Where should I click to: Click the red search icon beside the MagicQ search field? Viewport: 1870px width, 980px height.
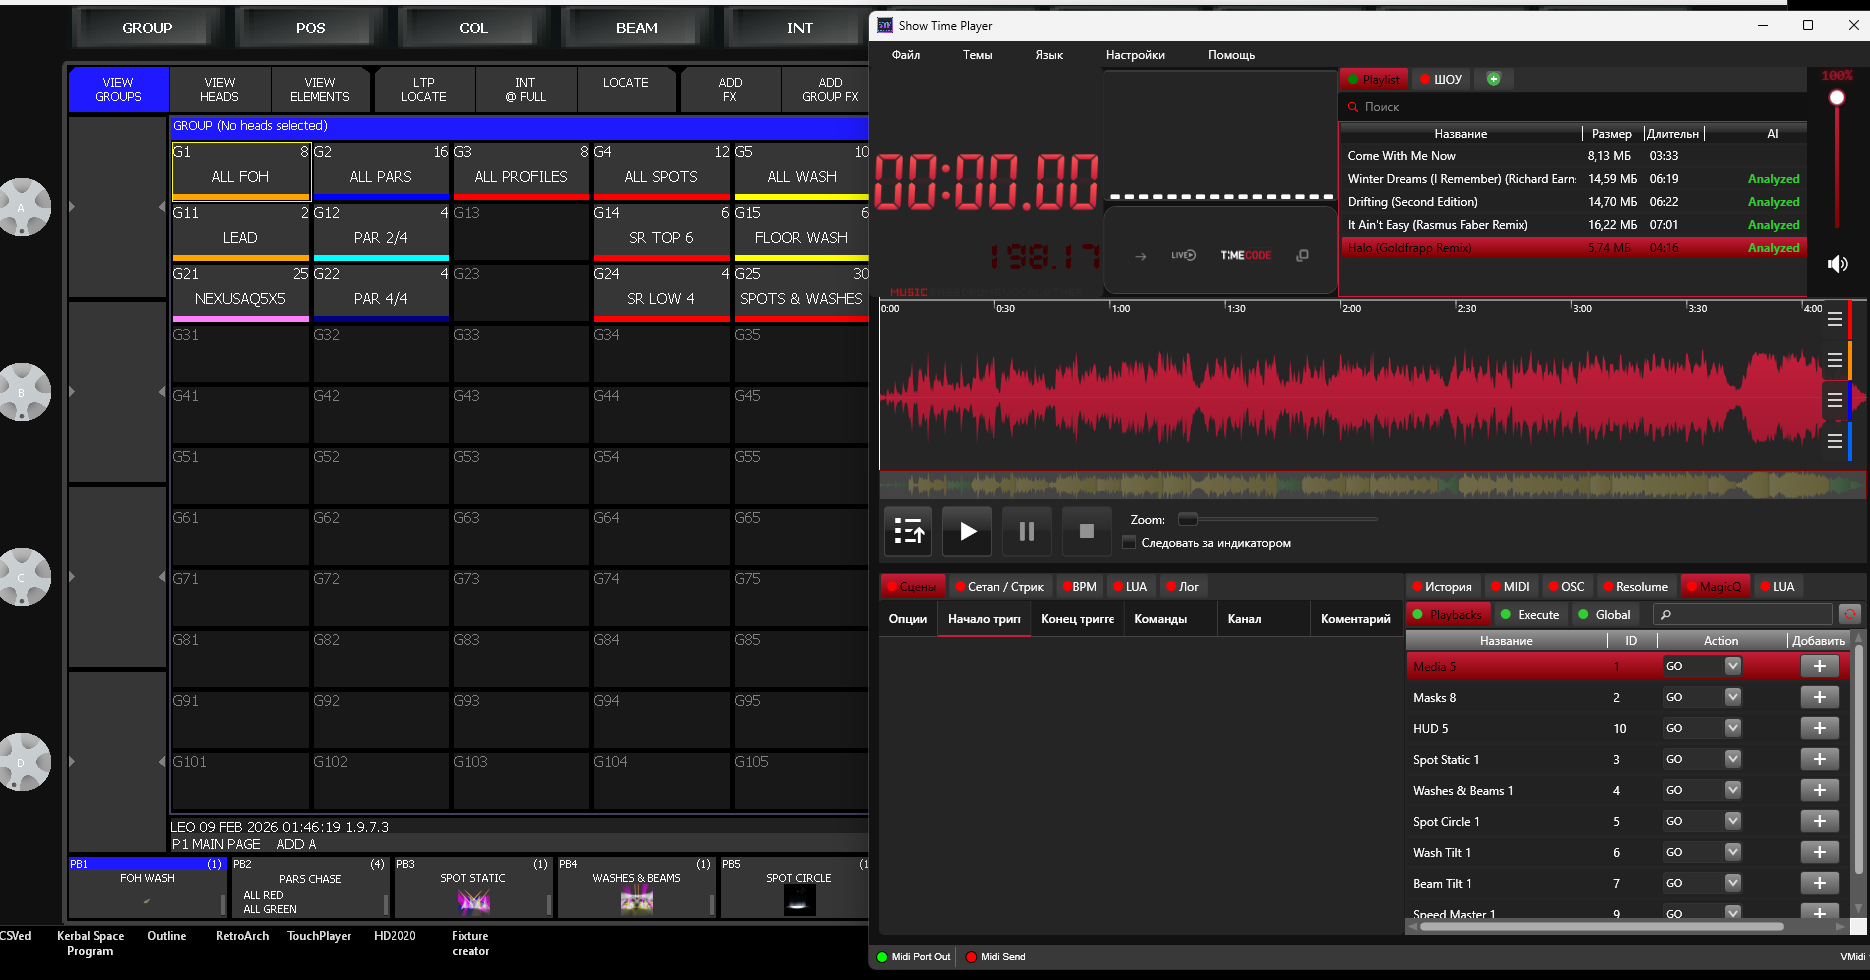click(1849, 614)
